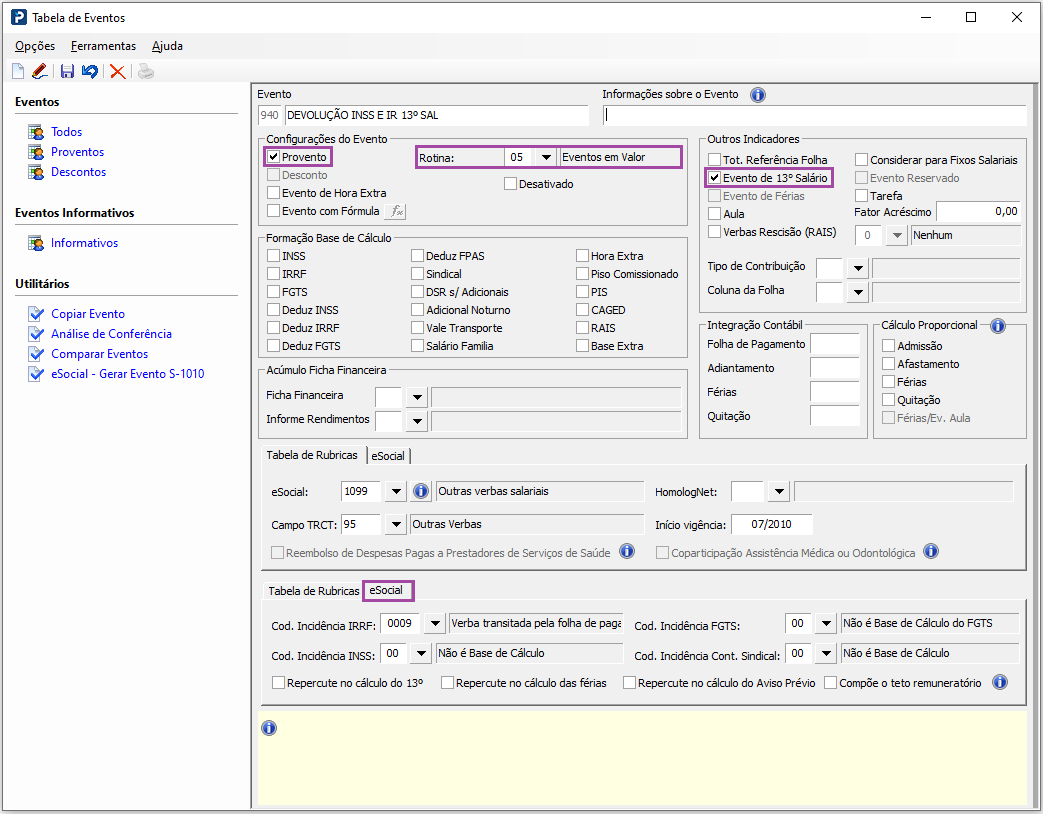
Task: Expand the Campo TRCT dropdown
Action: (395, 525)
